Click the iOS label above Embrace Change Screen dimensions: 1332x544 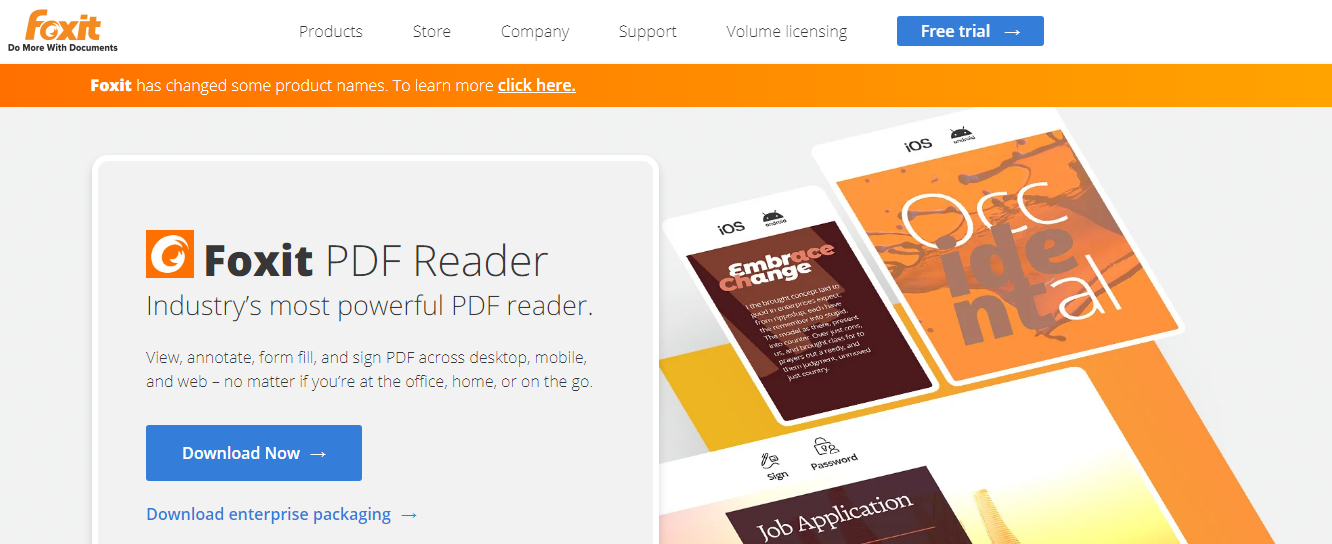731,228
